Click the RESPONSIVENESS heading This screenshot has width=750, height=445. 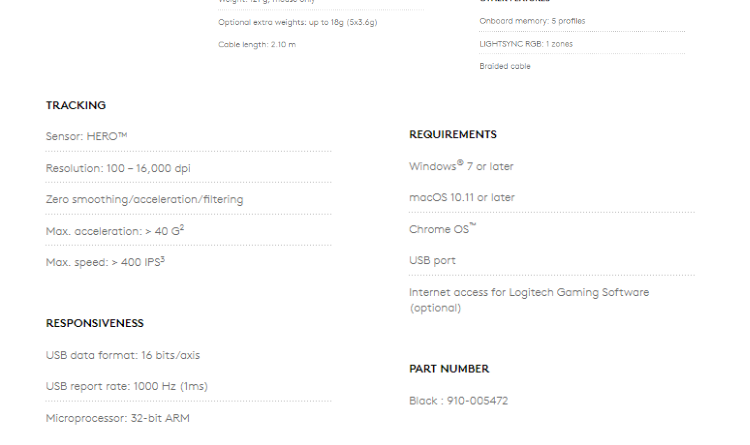95,323
